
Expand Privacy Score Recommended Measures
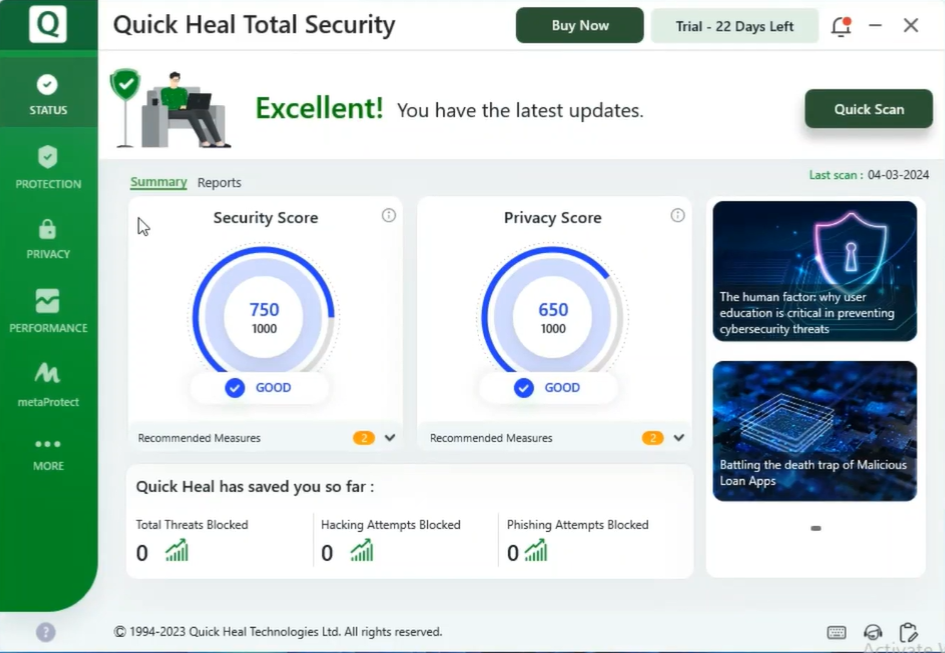click(678, 437)
